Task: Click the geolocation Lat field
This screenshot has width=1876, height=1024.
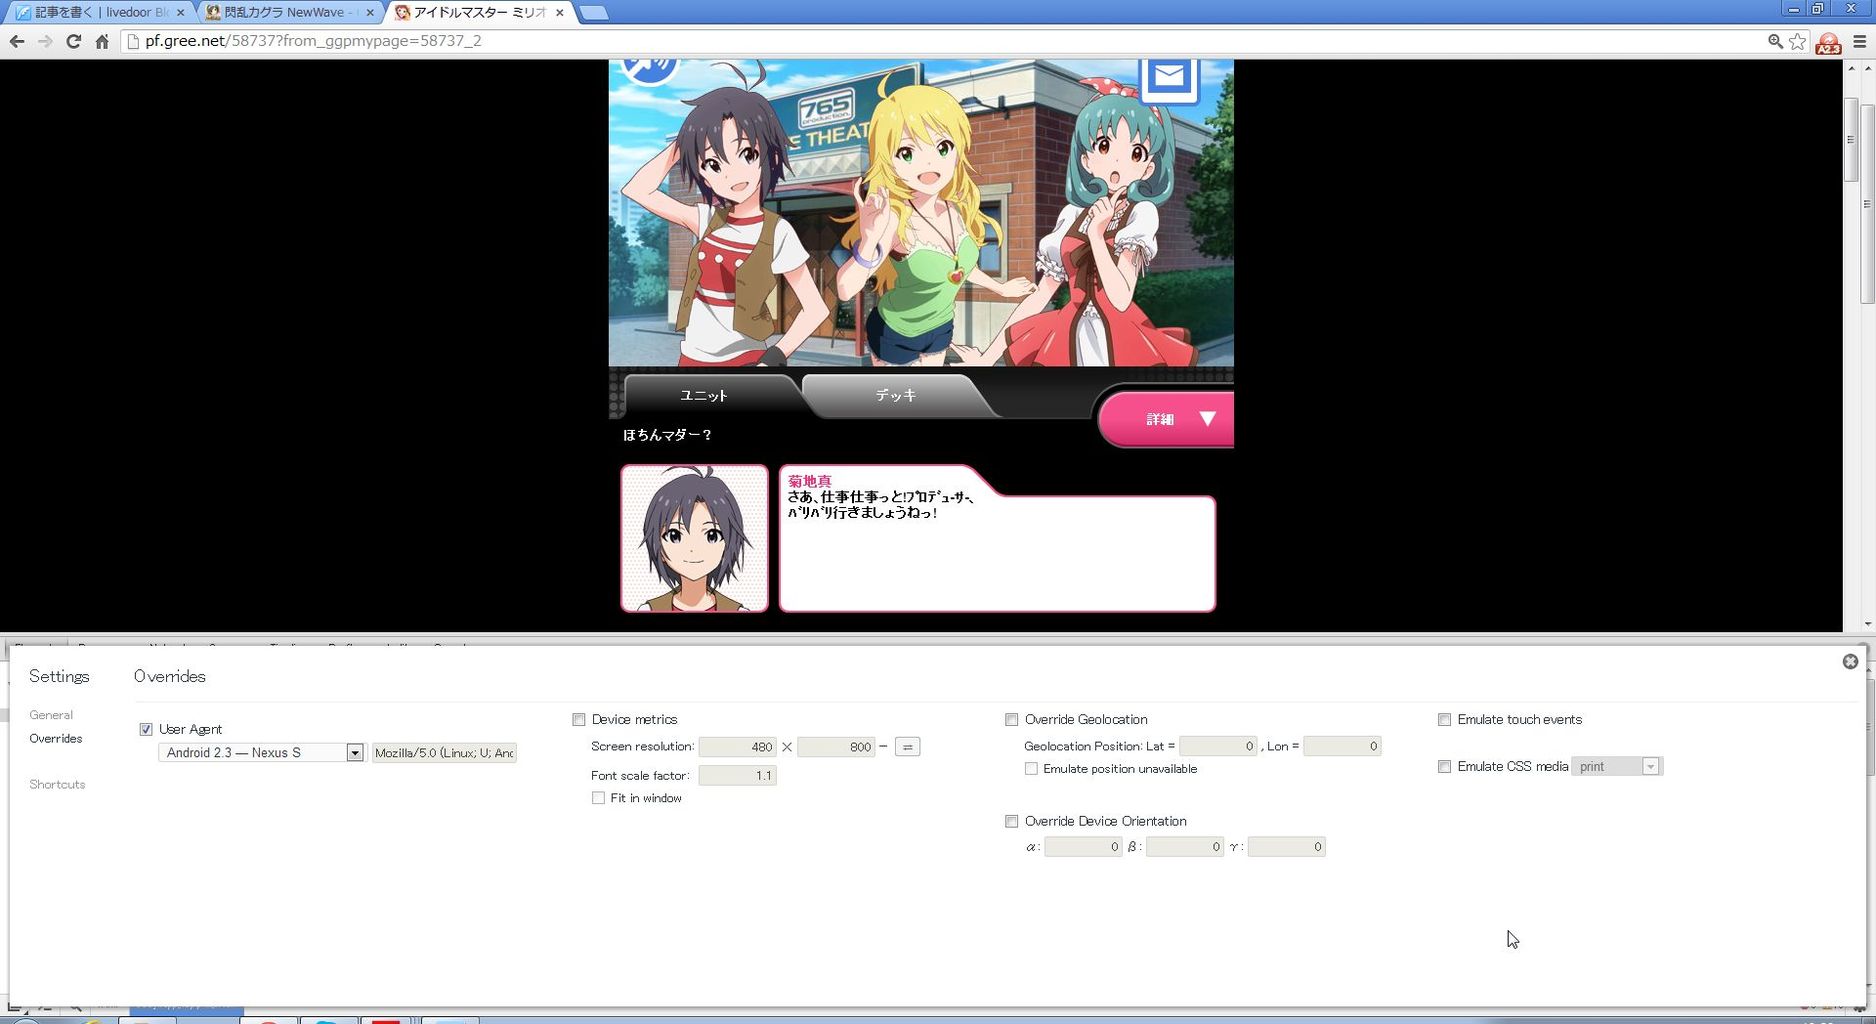Action: point(1218,747)
